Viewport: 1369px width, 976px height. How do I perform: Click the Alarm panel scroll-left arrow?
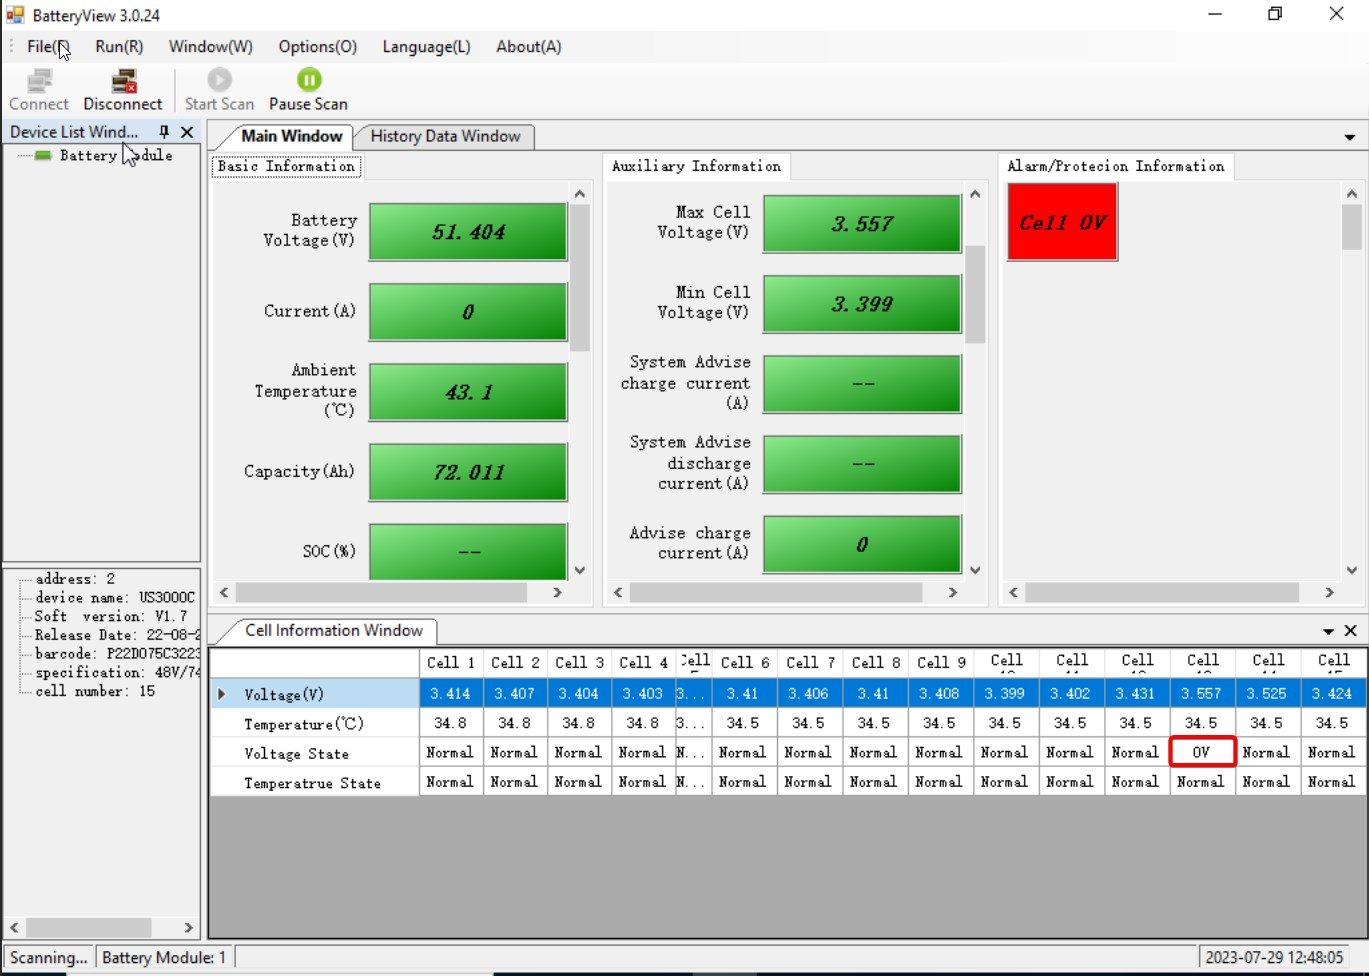click(1014, 592)
